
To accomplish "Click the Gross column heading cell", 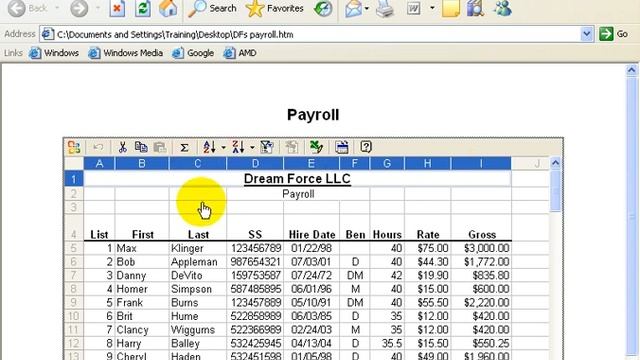I will pos(481,227).
